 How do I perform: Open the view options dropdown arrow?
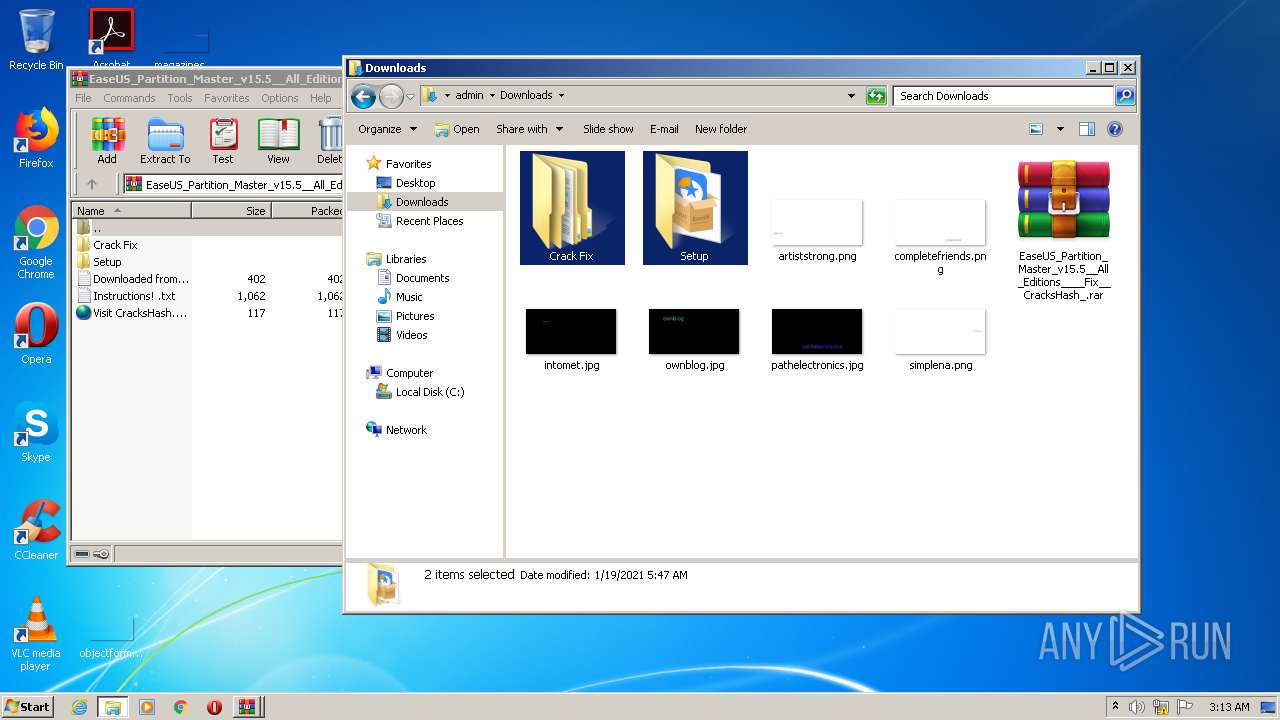click(1060, 129)
